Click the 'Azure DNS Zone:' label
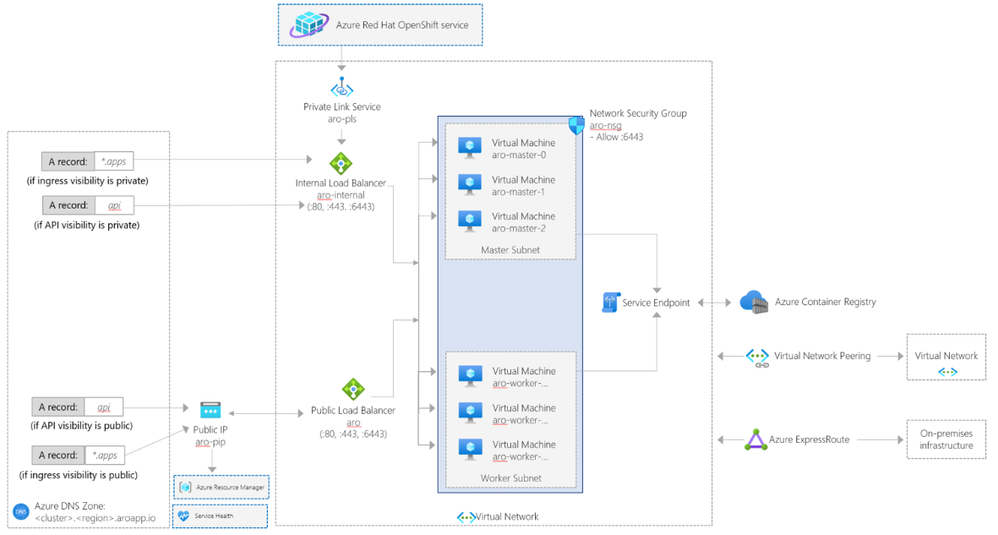The height and width of the screenshot is (535, 998). click(70, 506)
